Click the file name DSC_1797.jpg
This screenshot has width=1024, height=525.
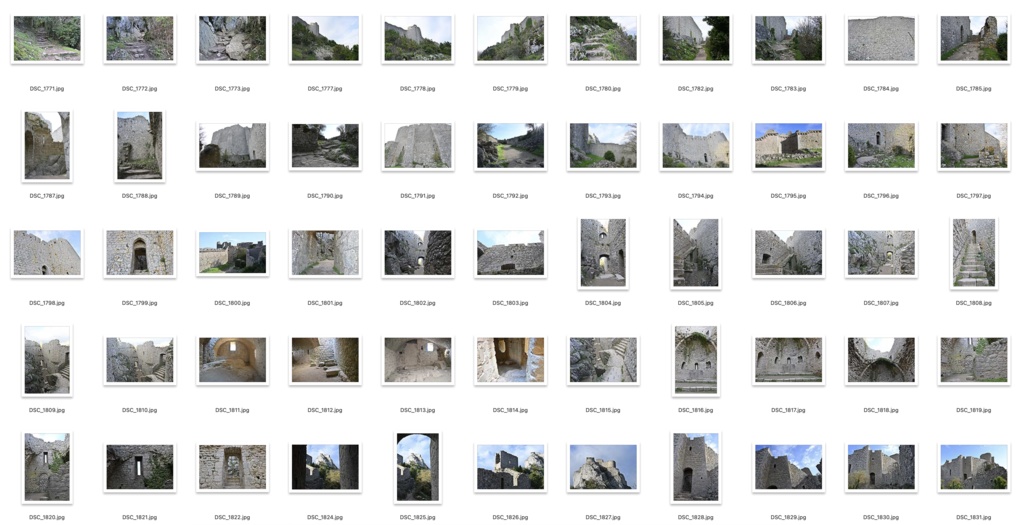(974, 196)
